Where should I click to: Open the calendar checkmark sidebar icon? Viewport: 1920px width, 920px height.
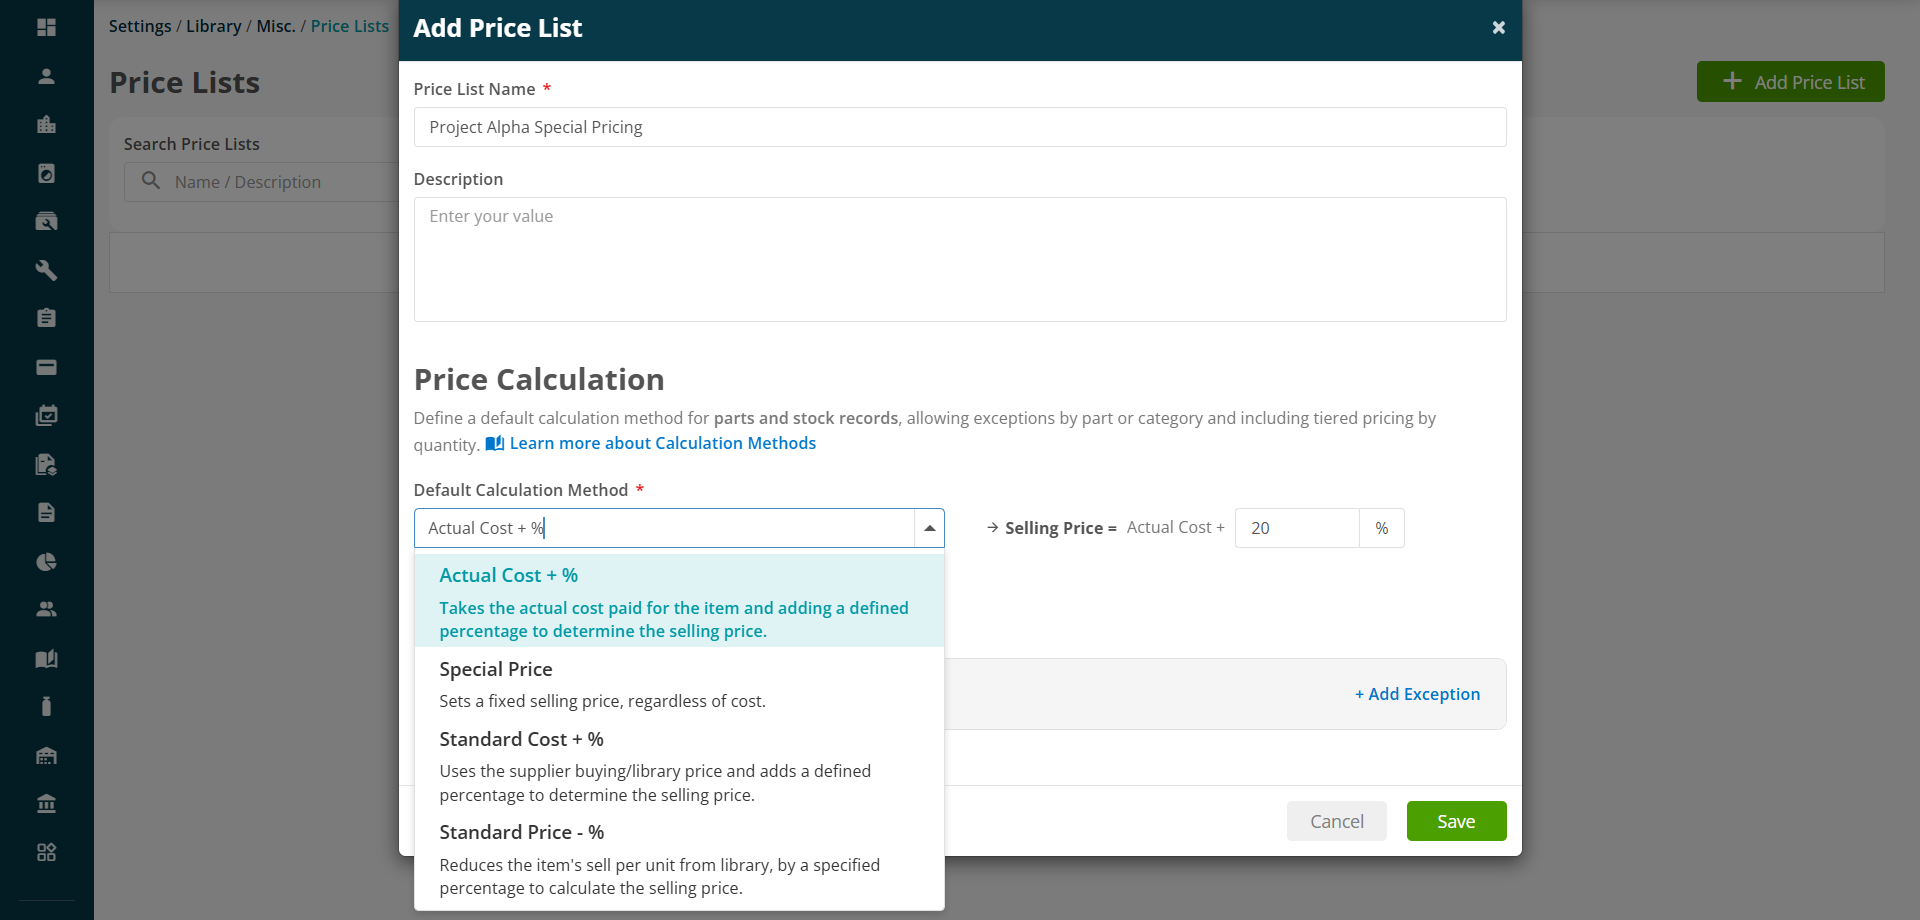(x=46, y=415)
